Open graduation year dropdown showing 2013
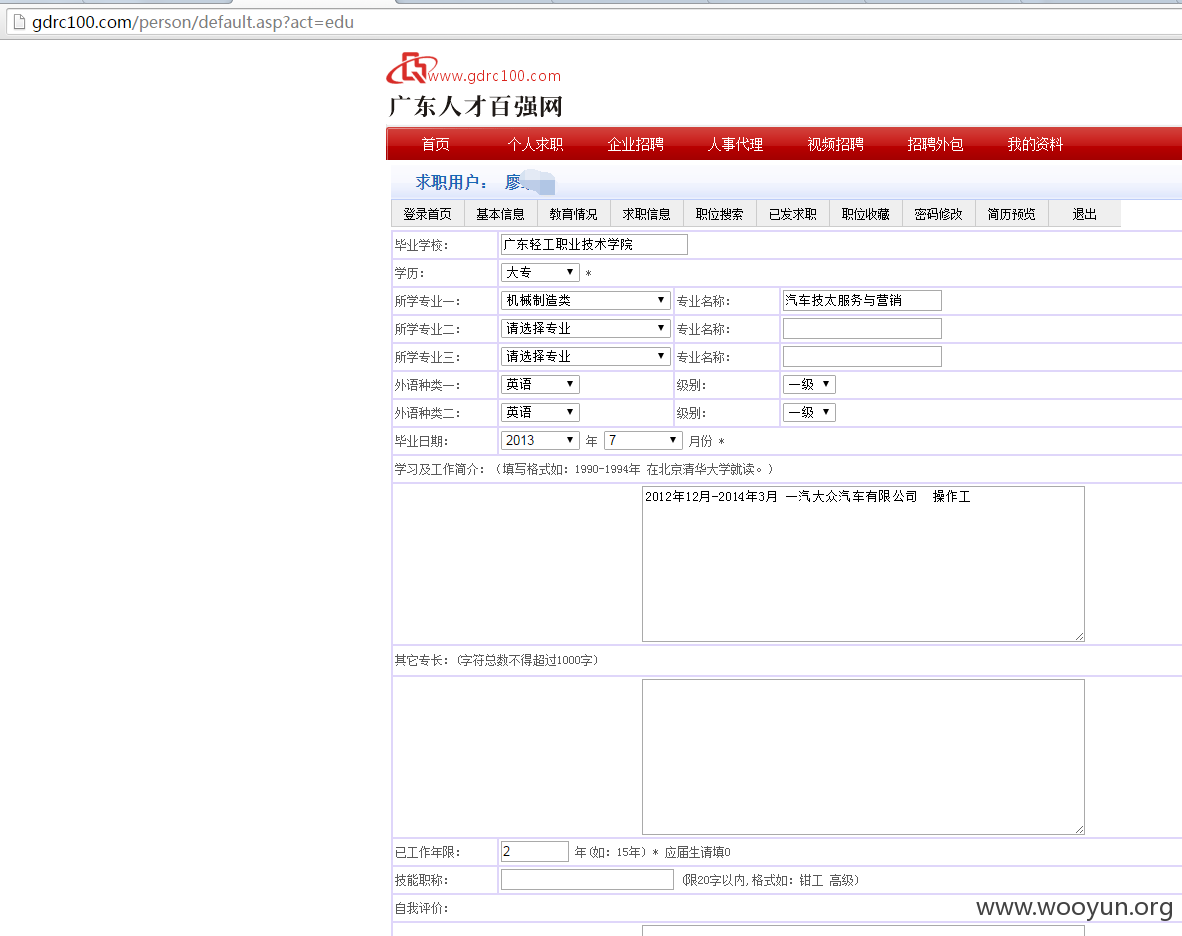 pos(540,440)
